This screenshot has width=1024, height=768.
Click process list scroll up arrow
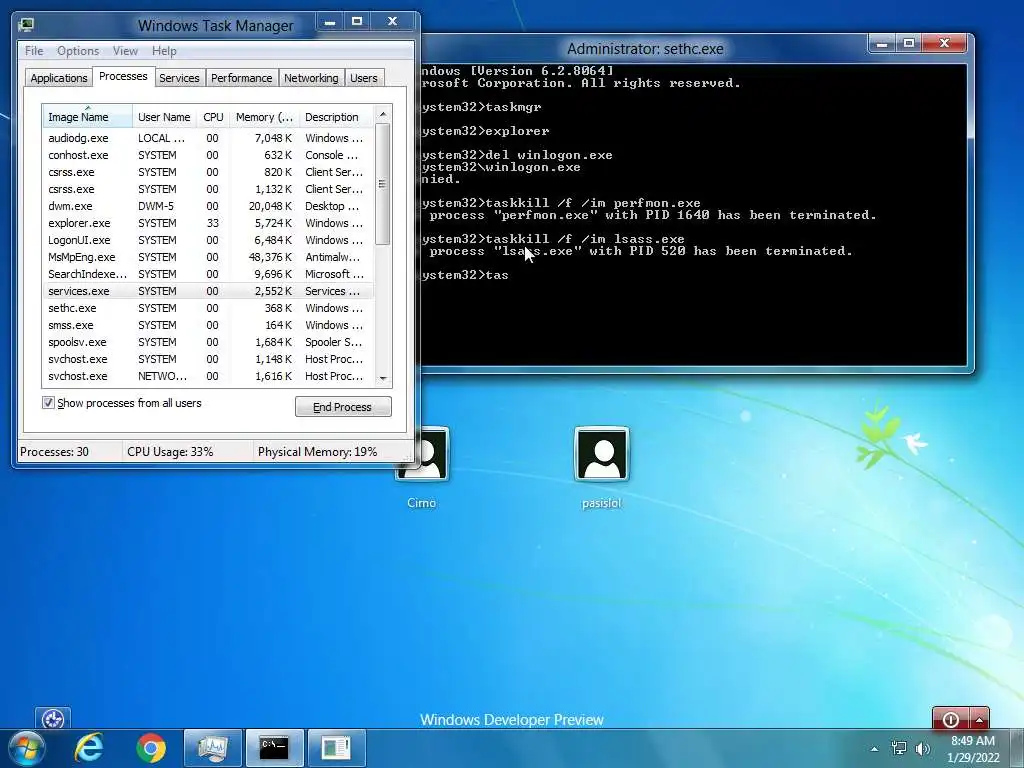(x=383, y=114)
